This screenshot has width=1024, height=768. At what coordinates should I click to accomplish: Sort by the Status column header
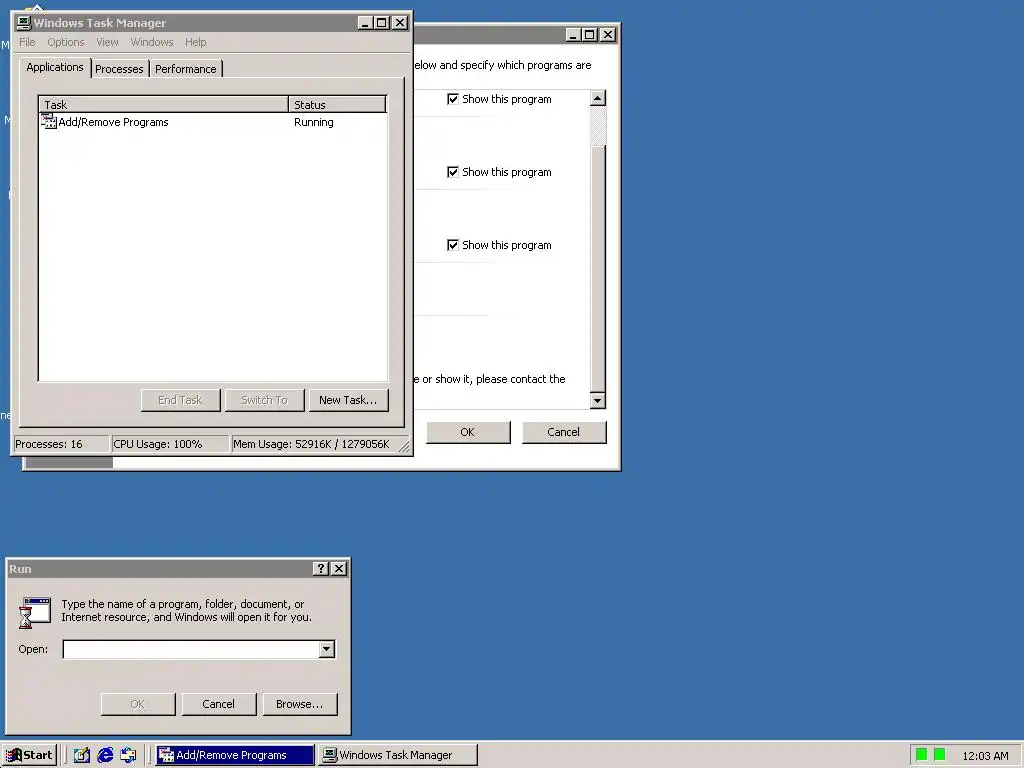337,104
